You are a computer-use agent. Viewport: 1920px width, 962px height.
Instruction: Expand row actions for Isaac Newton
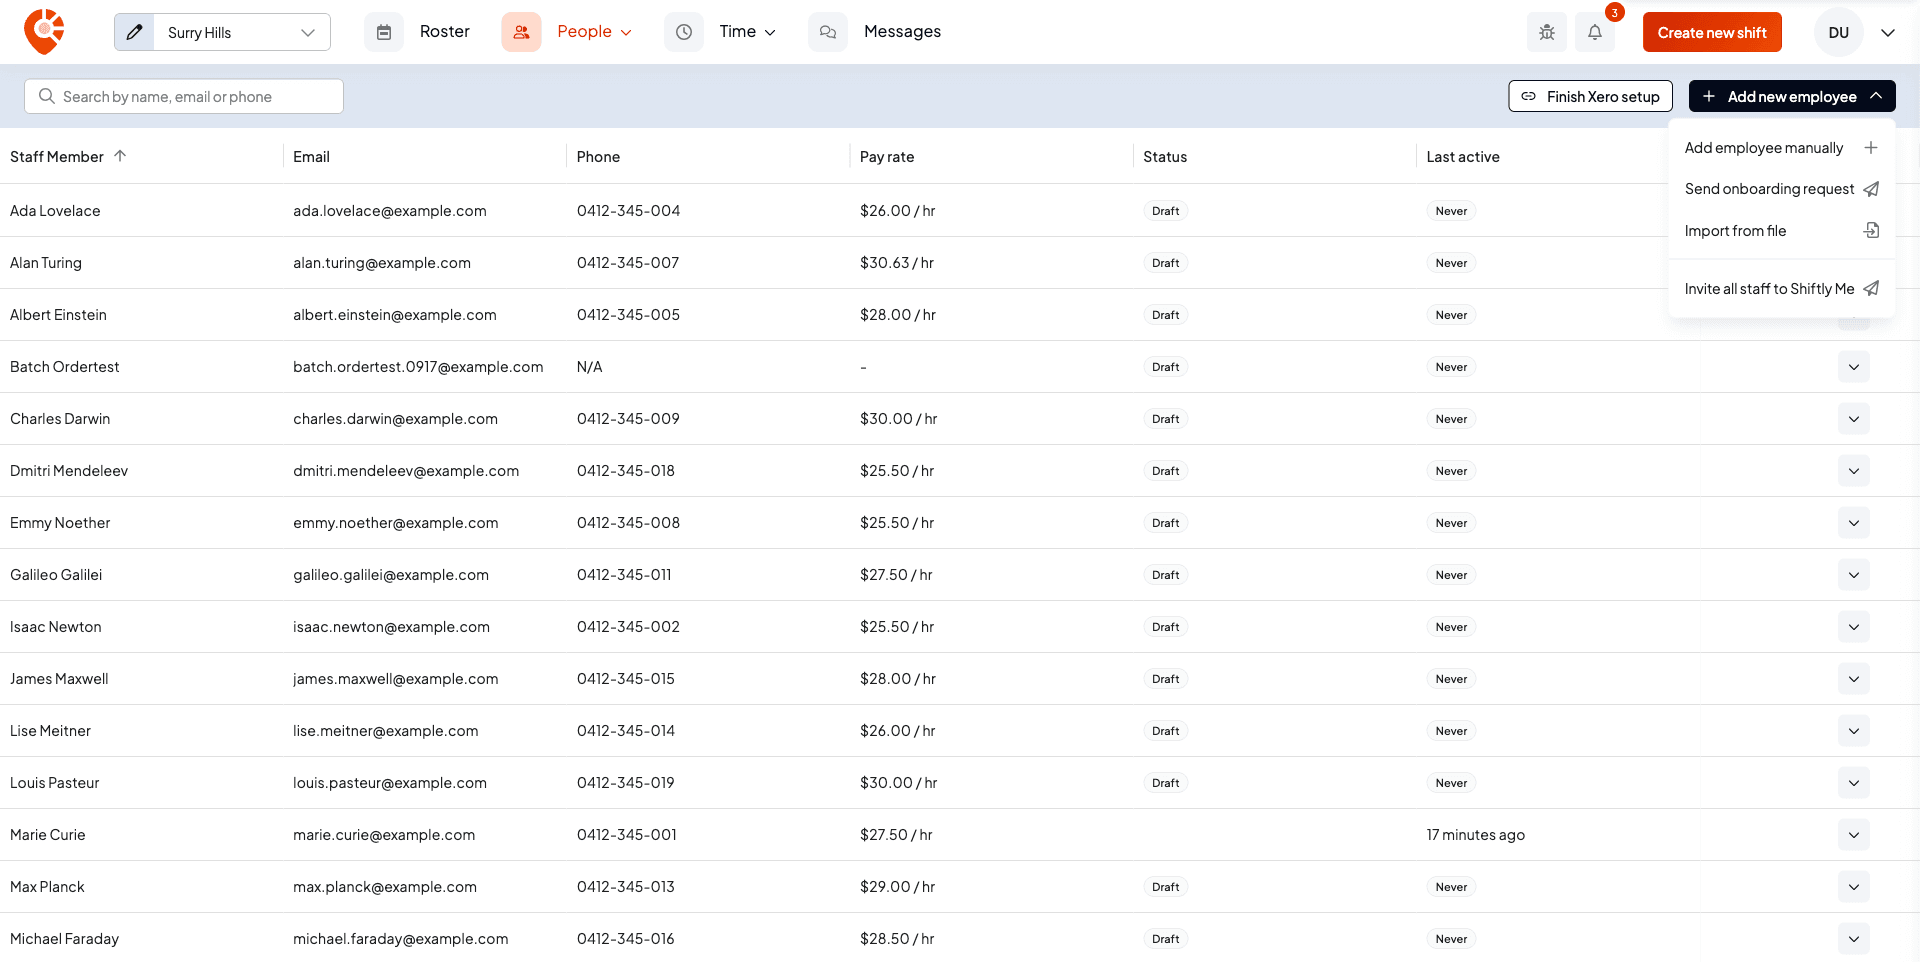coord(1854,627)
